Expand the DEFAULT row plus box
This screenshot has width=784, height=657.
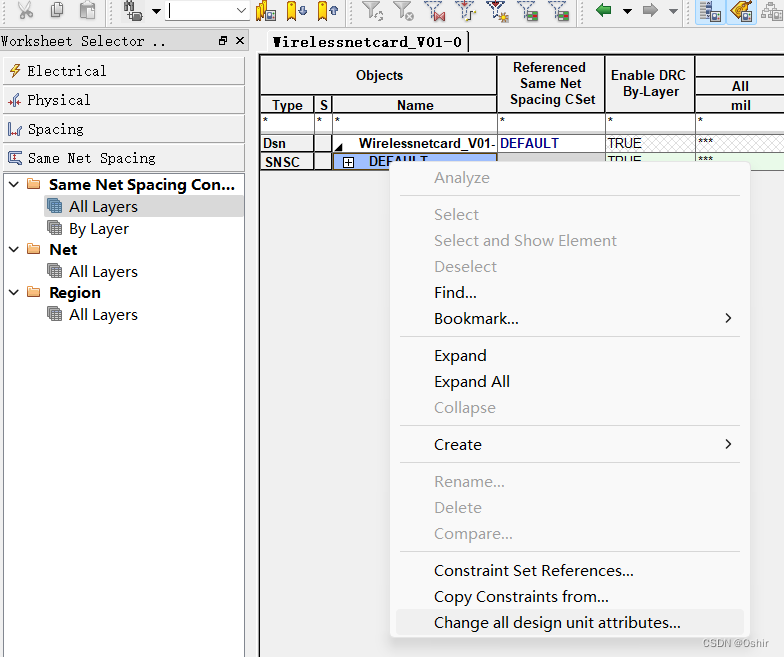[348, 162]
